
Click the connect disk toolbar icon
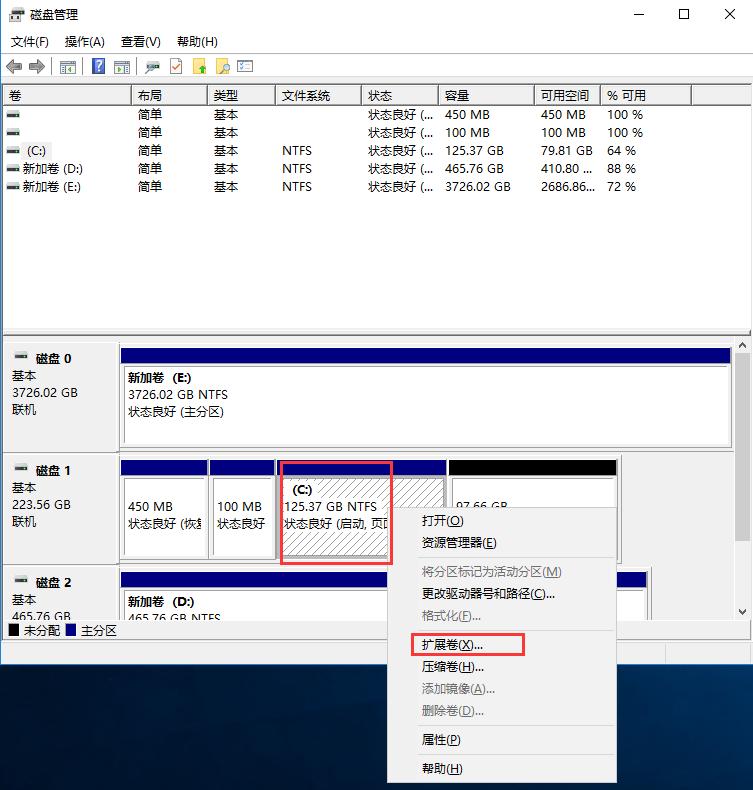click(152, 67)
